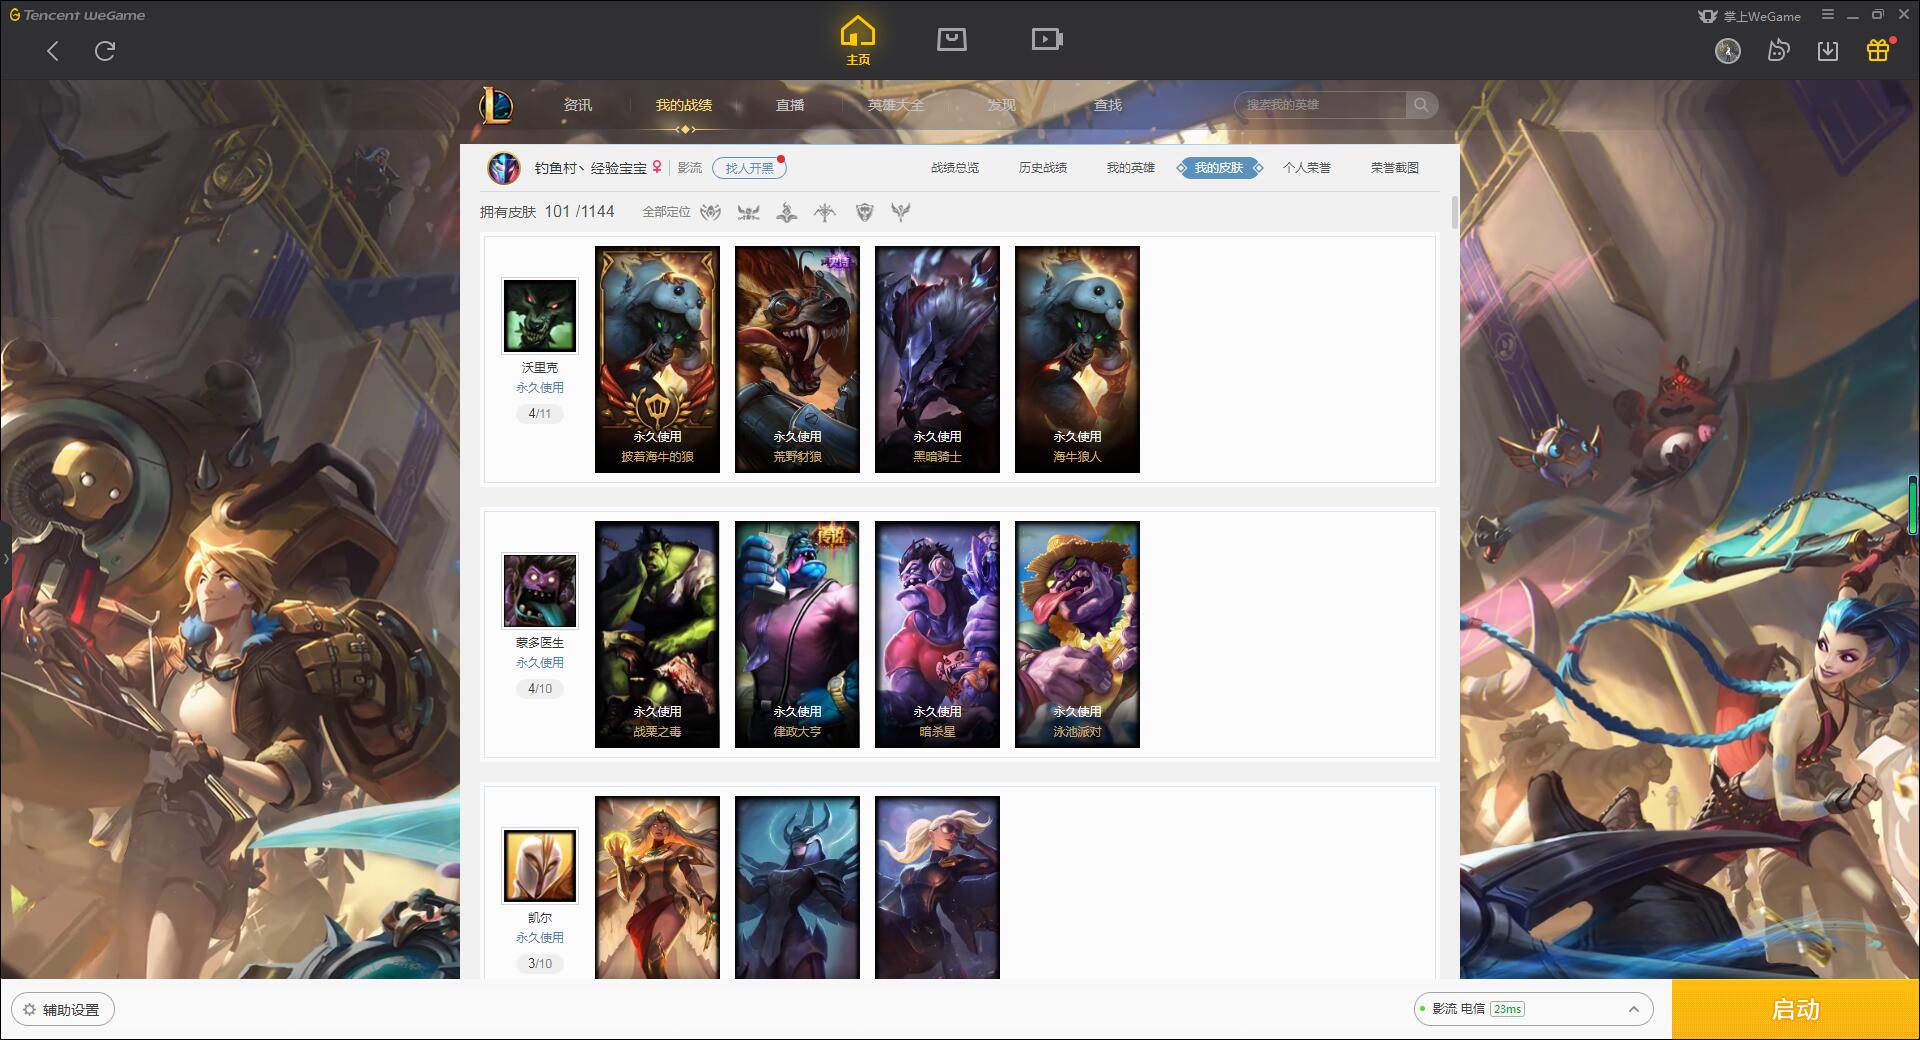This screenshot has height=1040, width=1920.
Task: Click the 4/11 count under 沃里克
Action: [x=539, y=413]
